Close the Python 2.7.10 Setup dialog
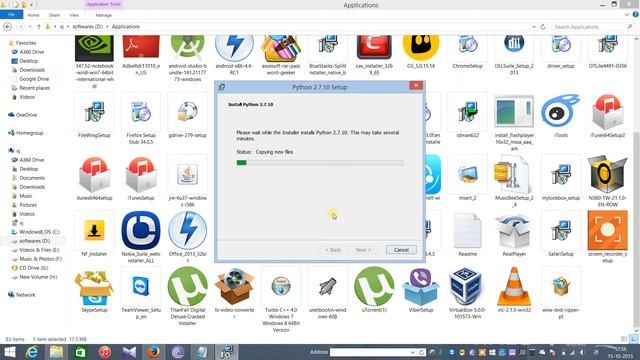640x360 pixels. [416, 85]
